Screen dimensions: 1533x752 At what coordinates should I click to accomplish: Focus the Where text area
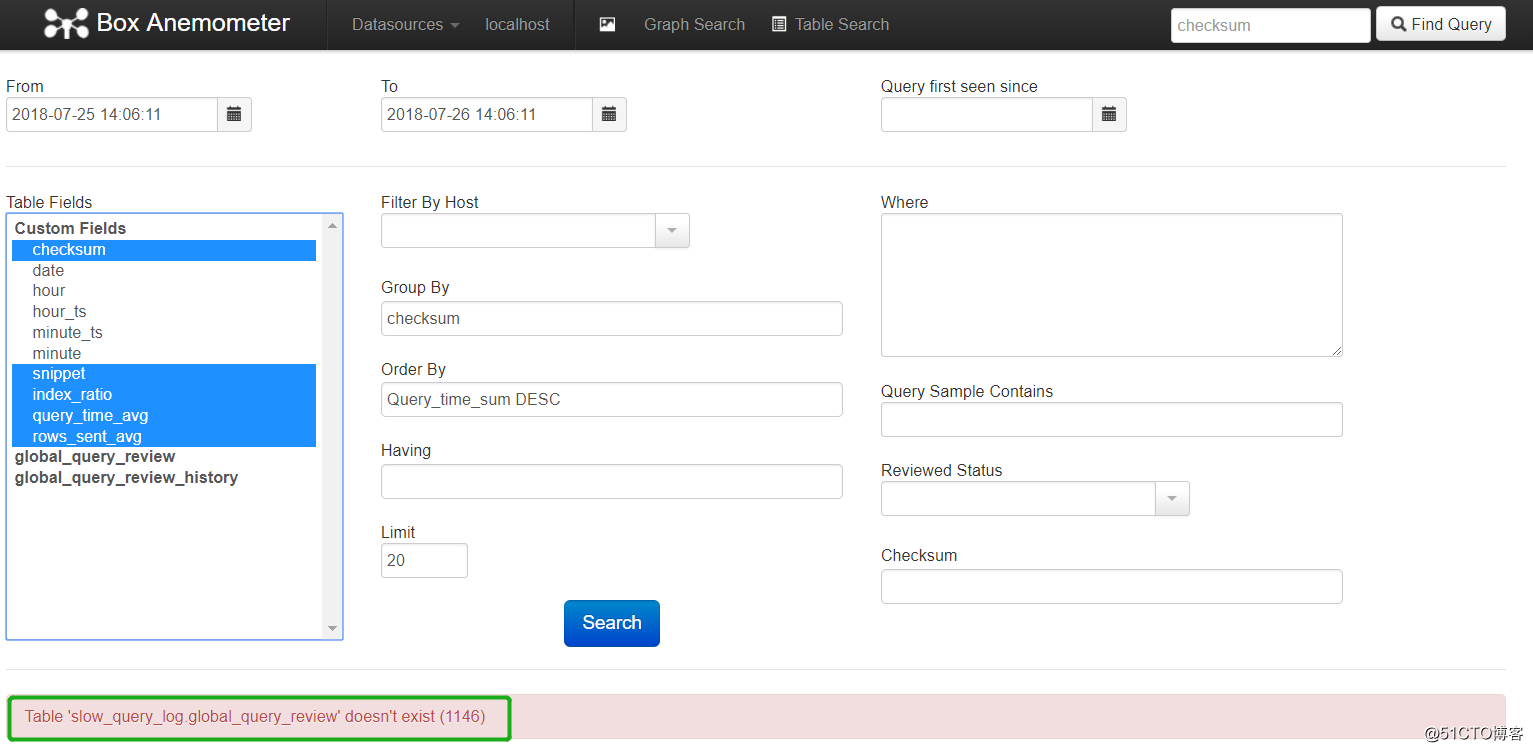point(1112,285)
